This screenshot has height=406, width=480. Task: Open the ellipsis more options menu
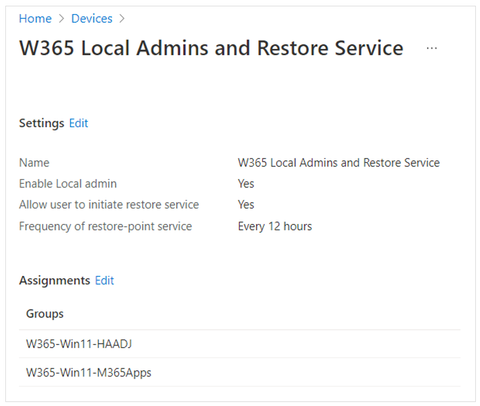point(432,48)
